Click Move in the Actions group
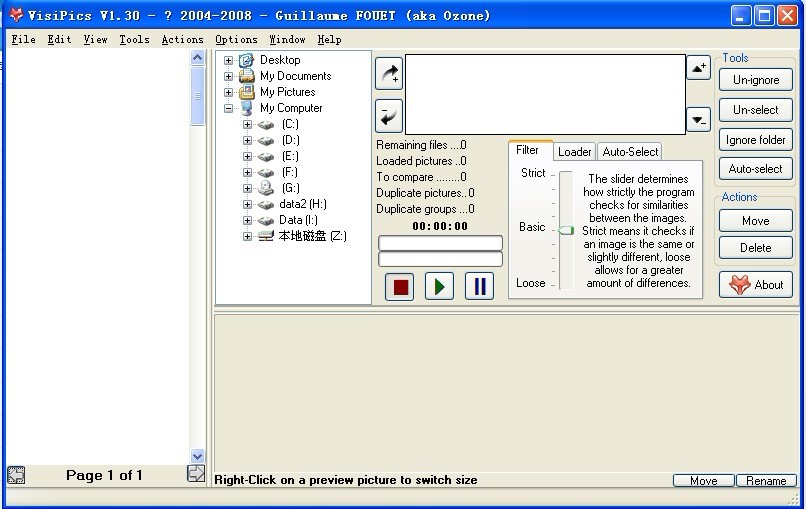This screenshot has width=806, height=509. click(x=756, y=221)
